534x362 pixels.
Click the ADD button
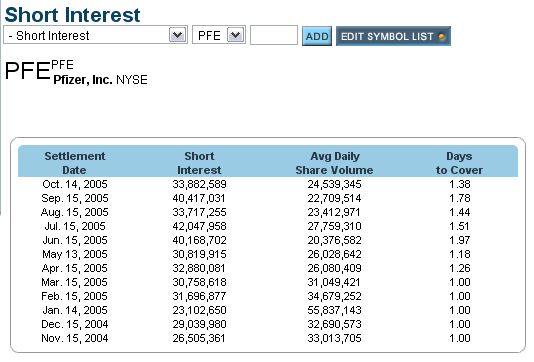(x=317, y=36)
